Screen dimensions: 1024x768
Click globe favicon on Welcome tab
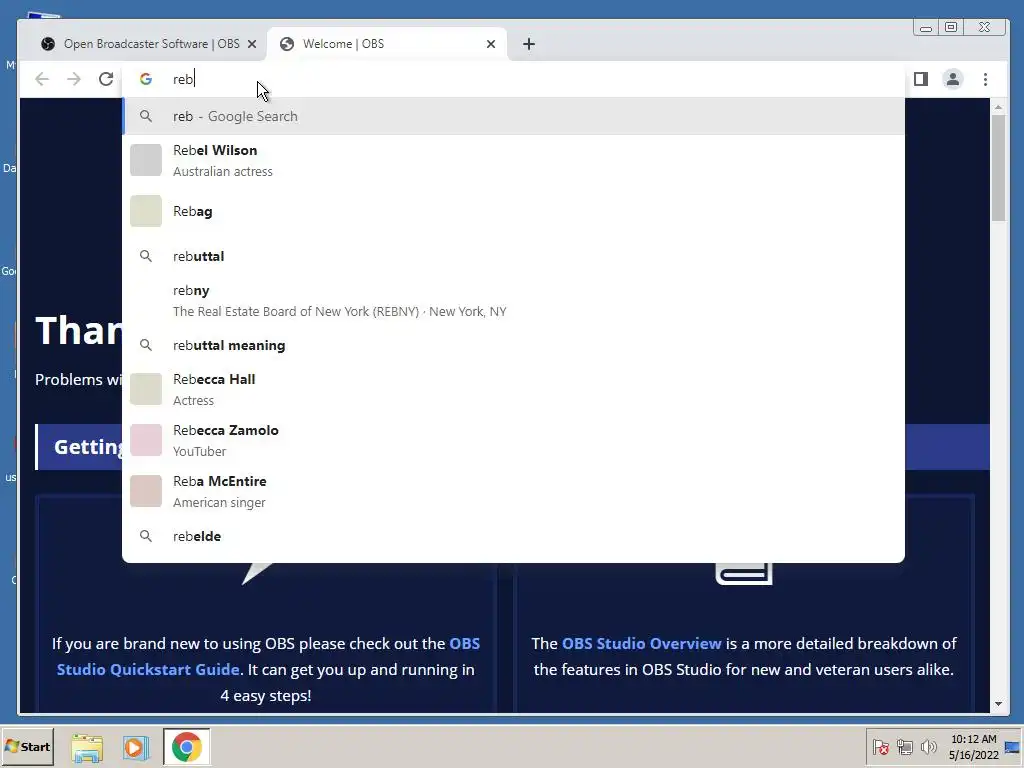286,44
